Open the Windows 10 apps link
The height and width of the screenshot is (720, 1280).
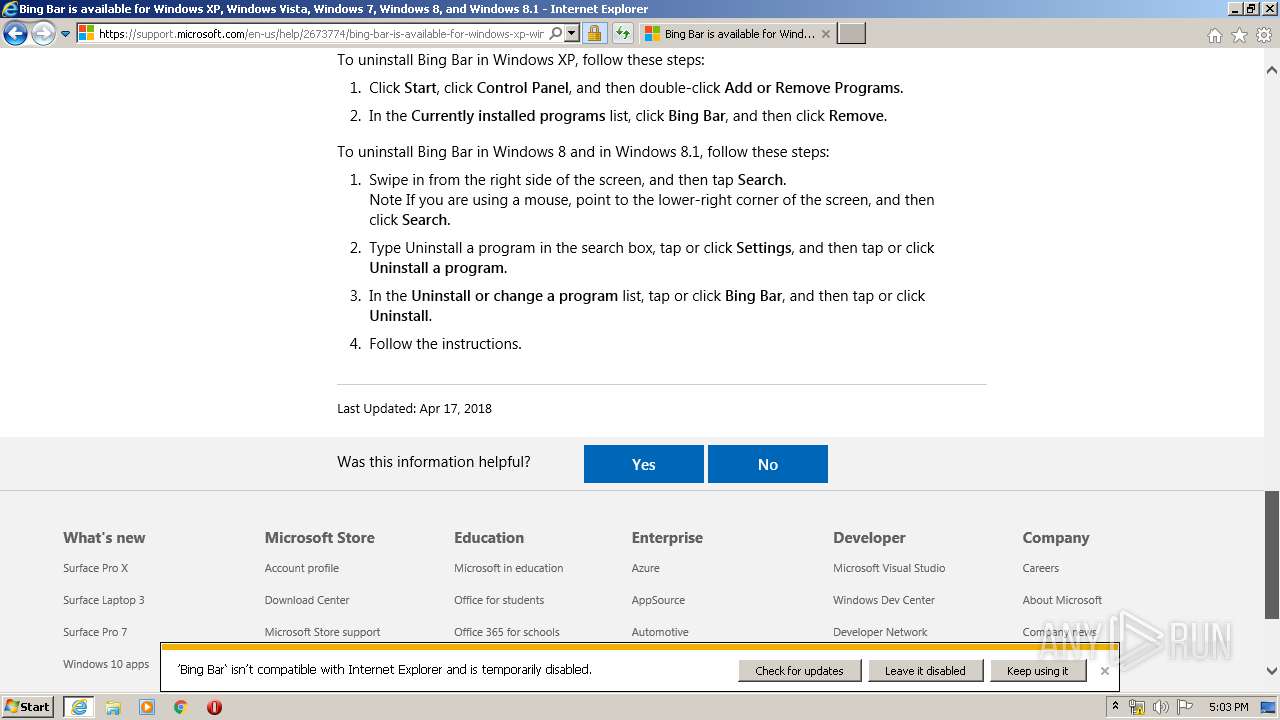pos(106,664)
